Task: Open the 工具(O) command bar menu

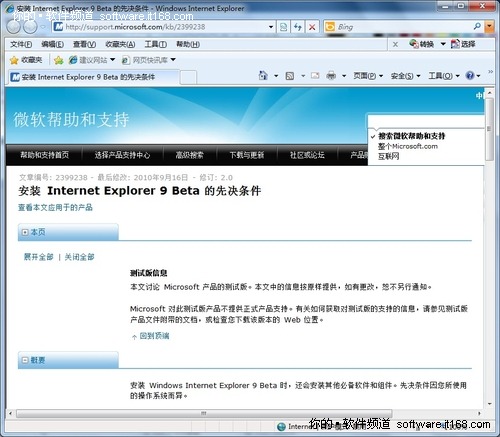Action: [x=444, y=76]
